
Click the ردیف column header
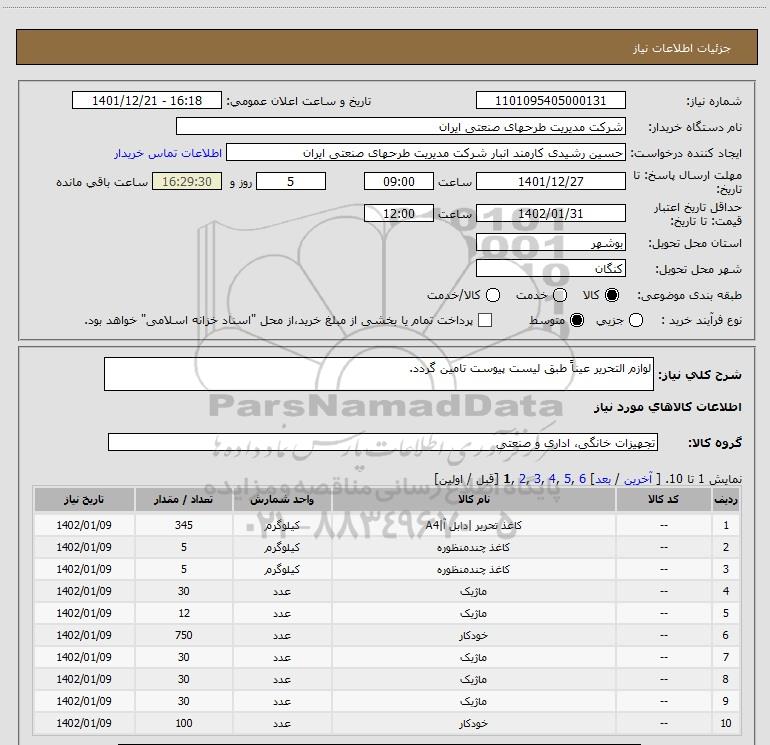(x=726, y=499)
